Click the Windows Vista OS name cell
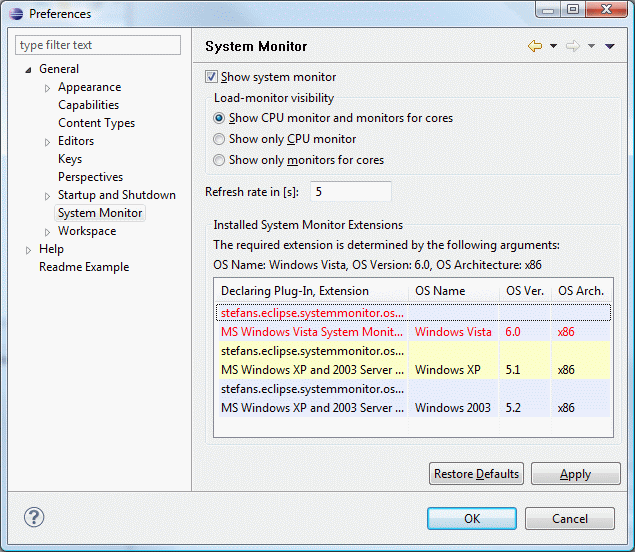 click(453, 332)
